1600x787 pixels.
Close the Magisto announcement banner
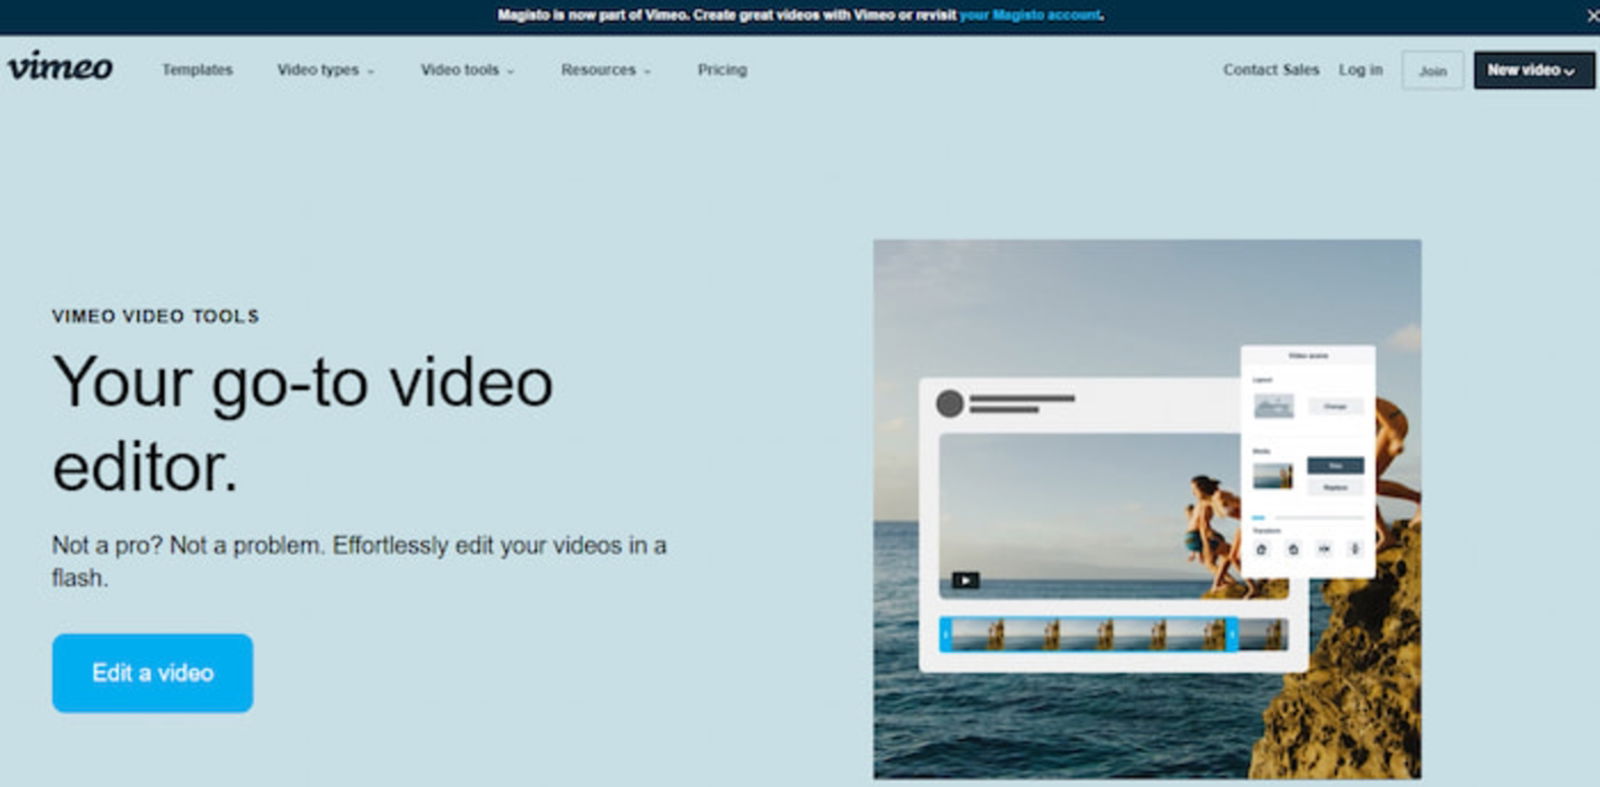coord(1592,15)
